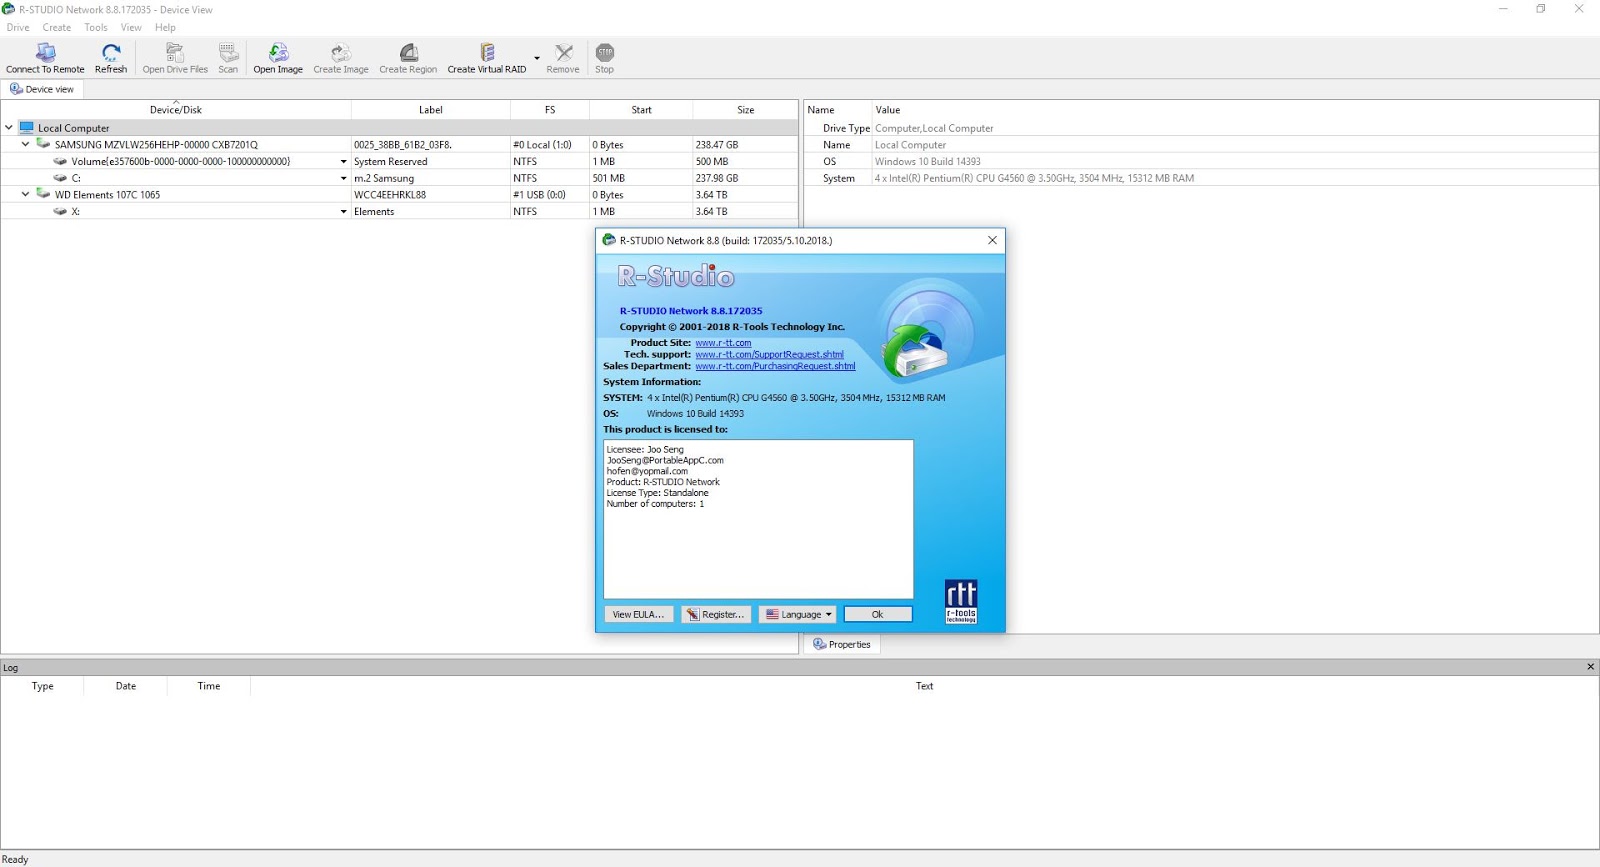The height and width of the screenshot is (867, 1600).
Task: Click the Date column in Log
Action: click(125, 686)
